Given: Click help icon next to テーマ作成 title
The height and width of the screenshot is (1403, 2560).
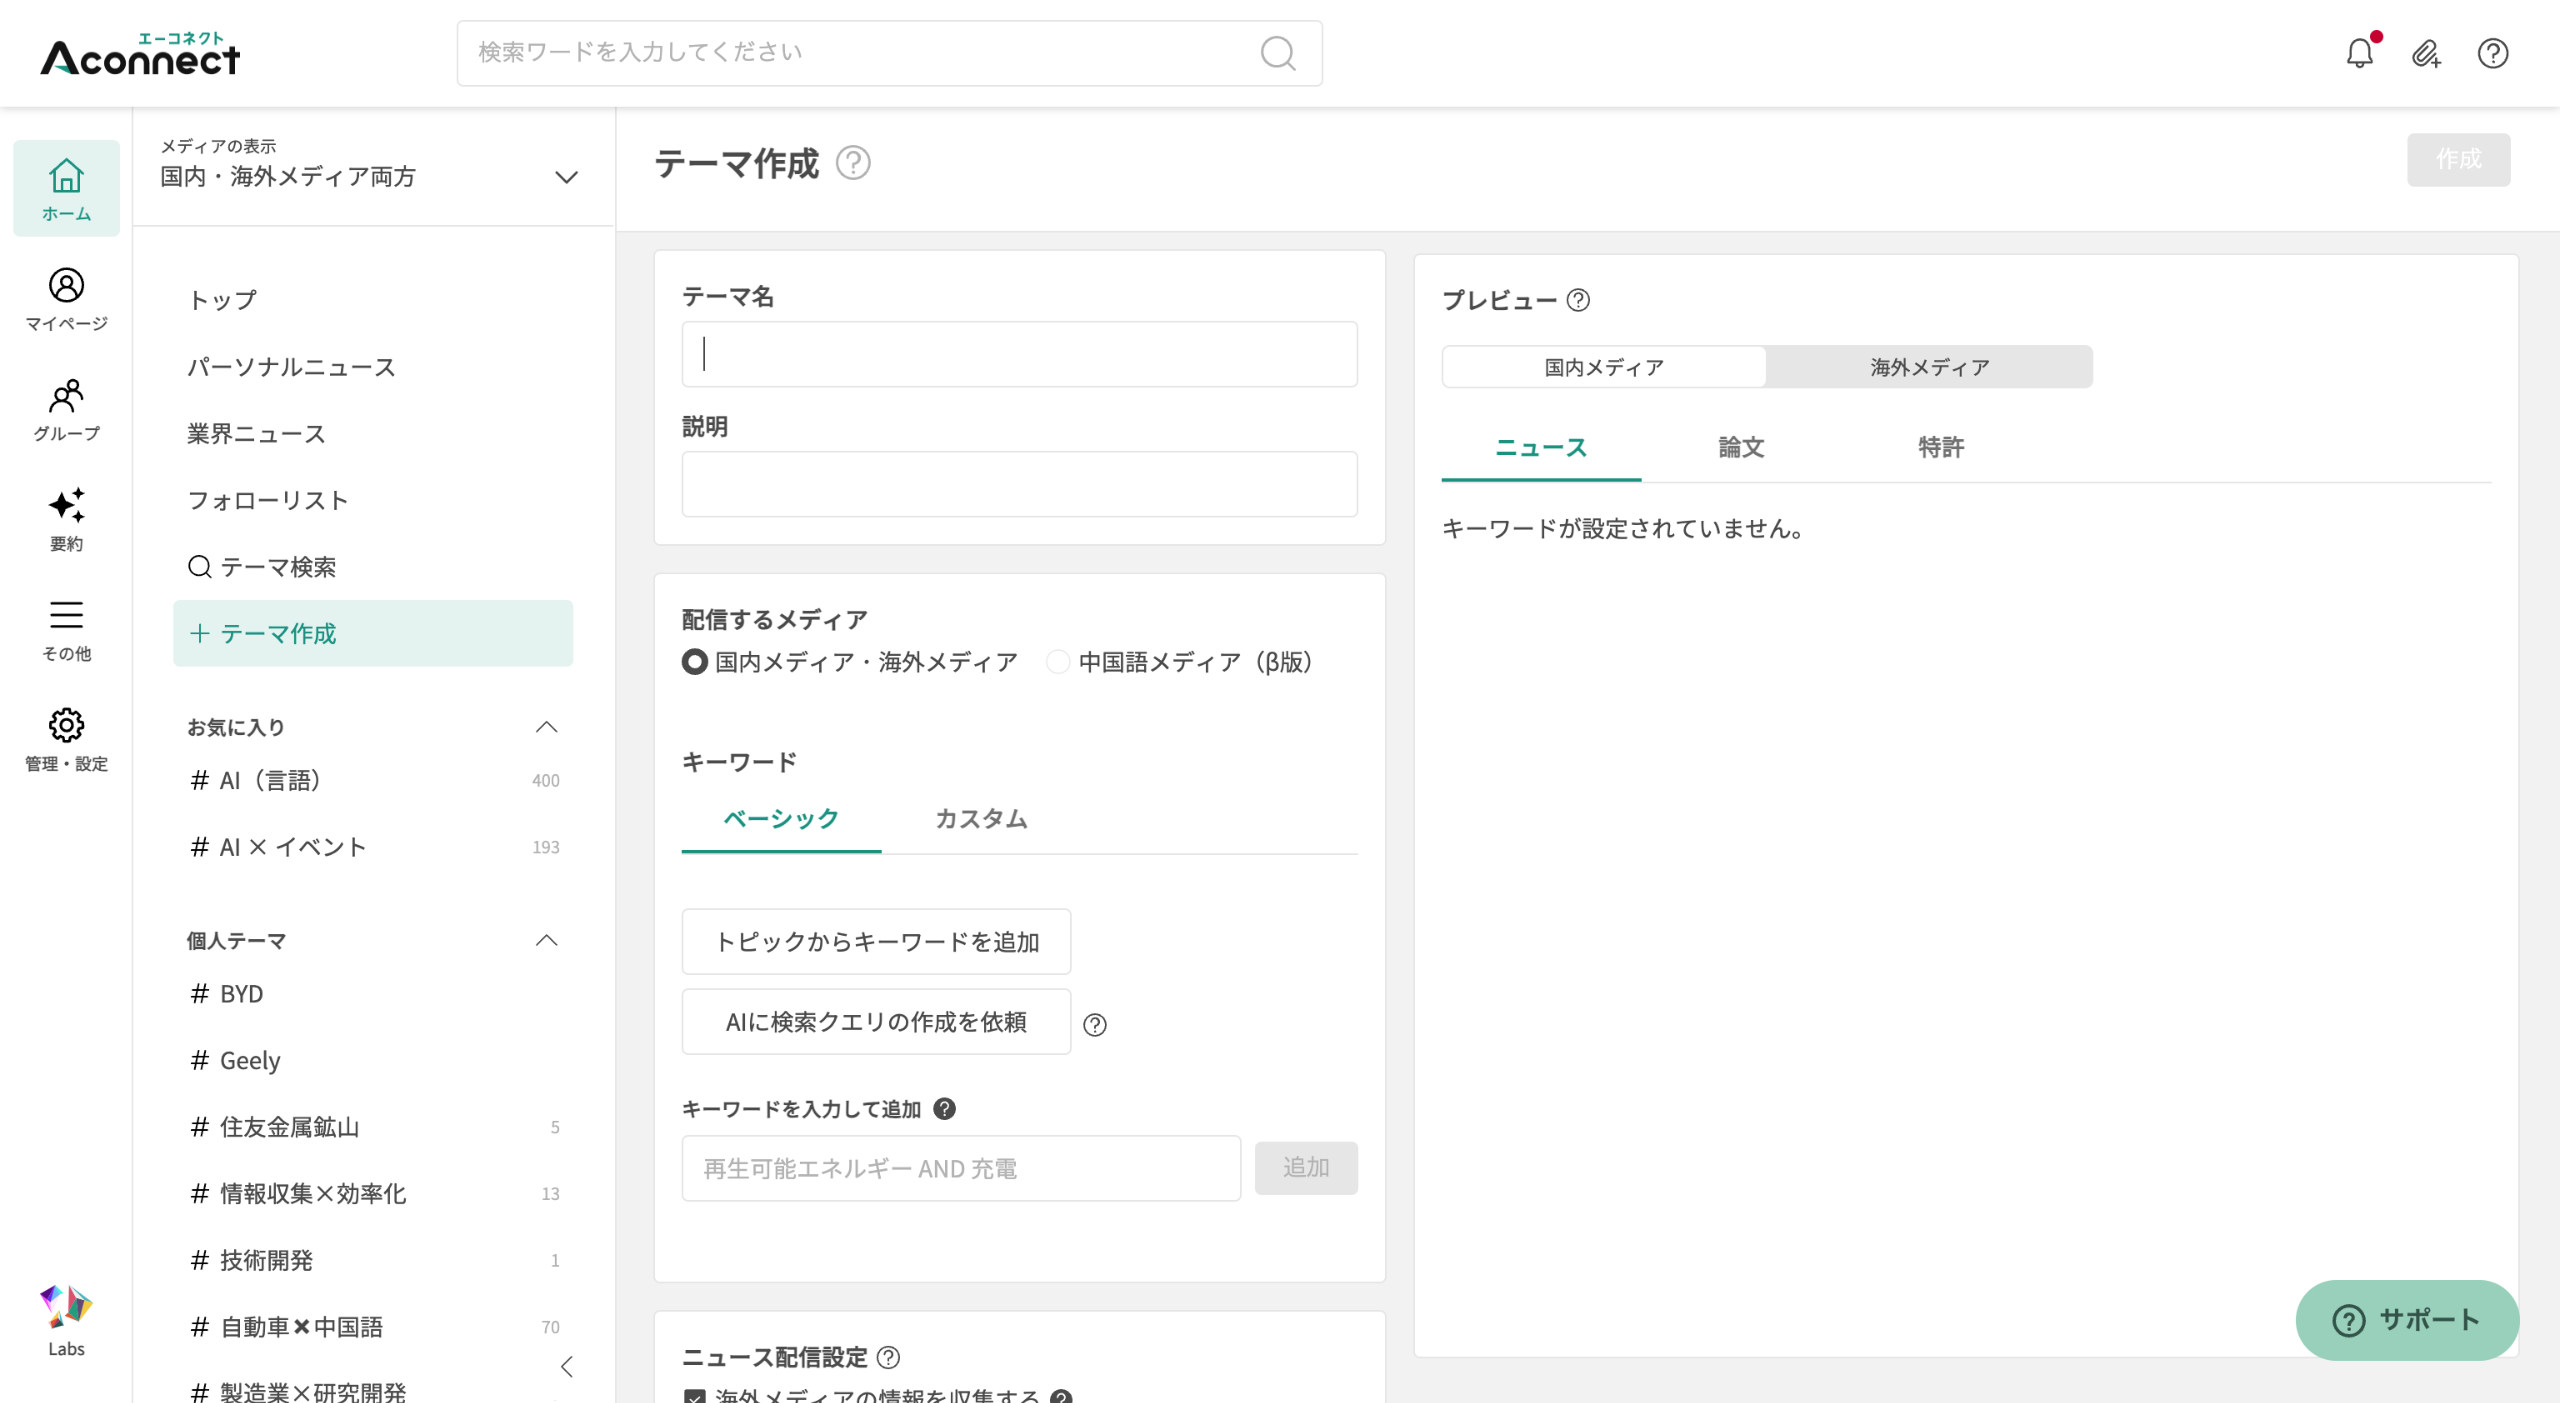Looking at the screenshot, I should (x=853, y=162).
